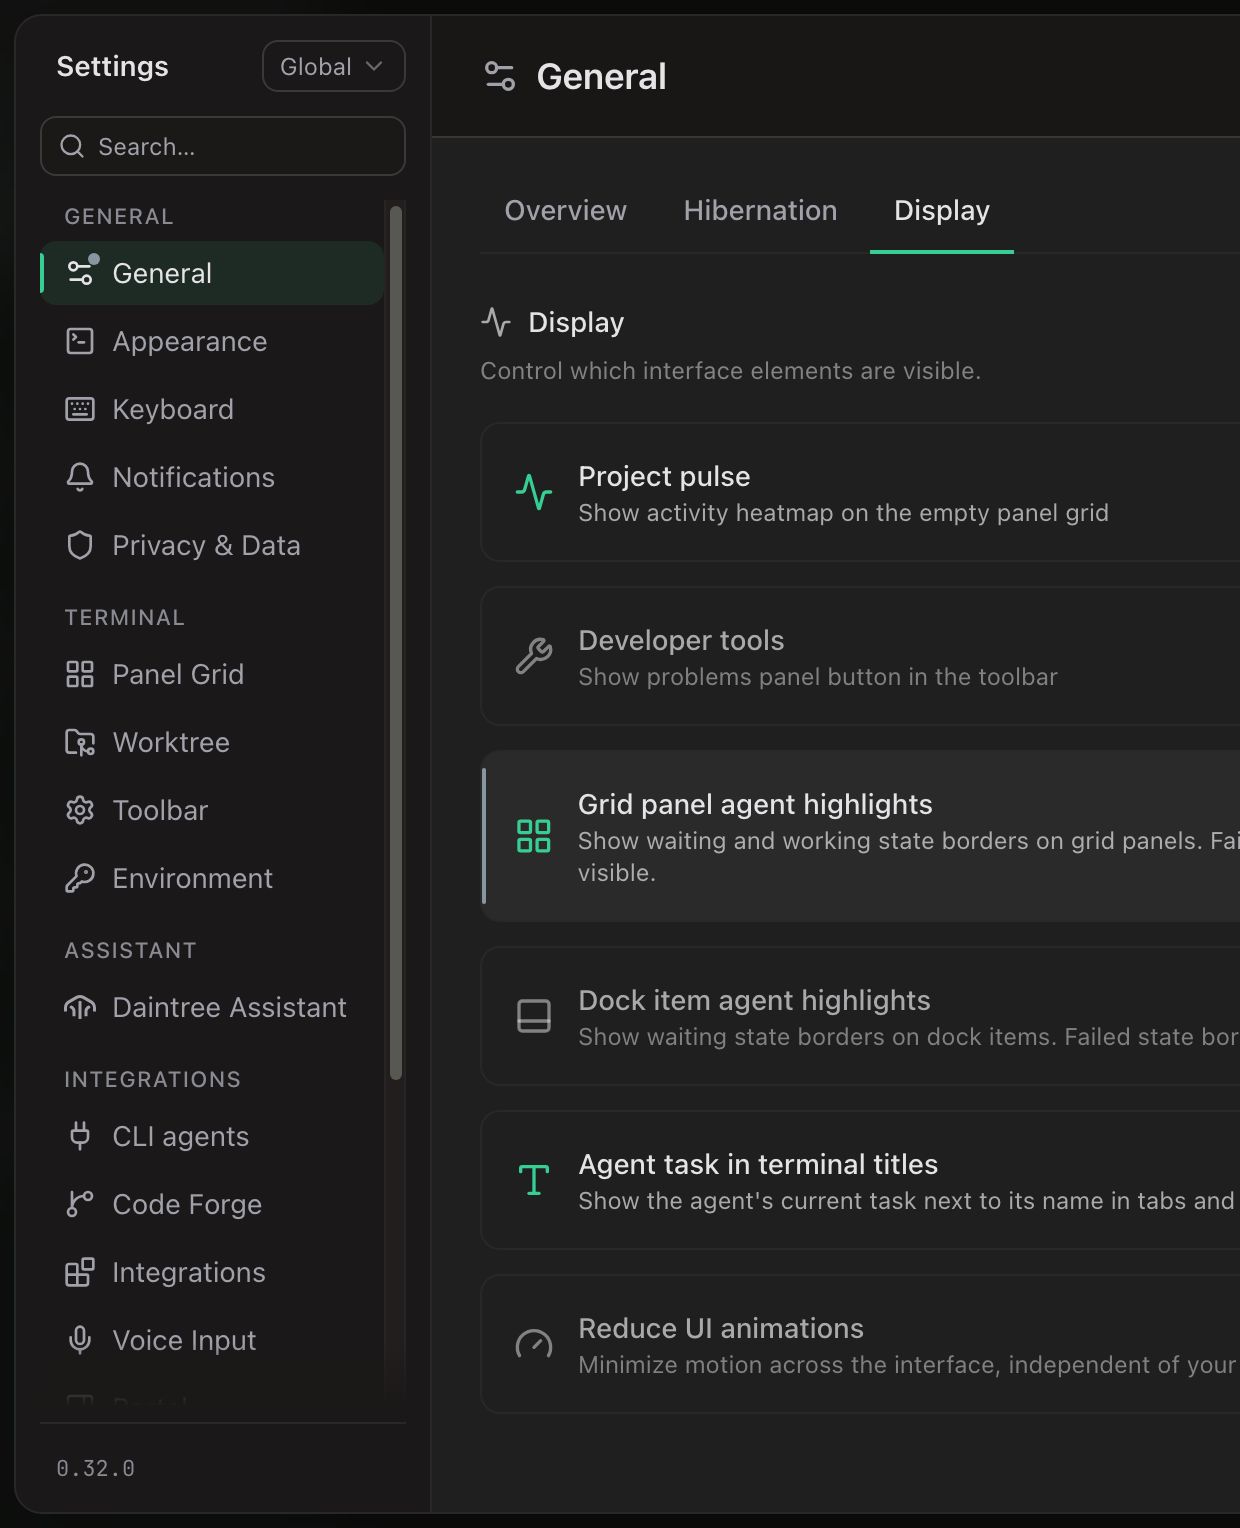The image size is (1240, 1528).
Task: Open Panel Grid settings
Action: 212,674
